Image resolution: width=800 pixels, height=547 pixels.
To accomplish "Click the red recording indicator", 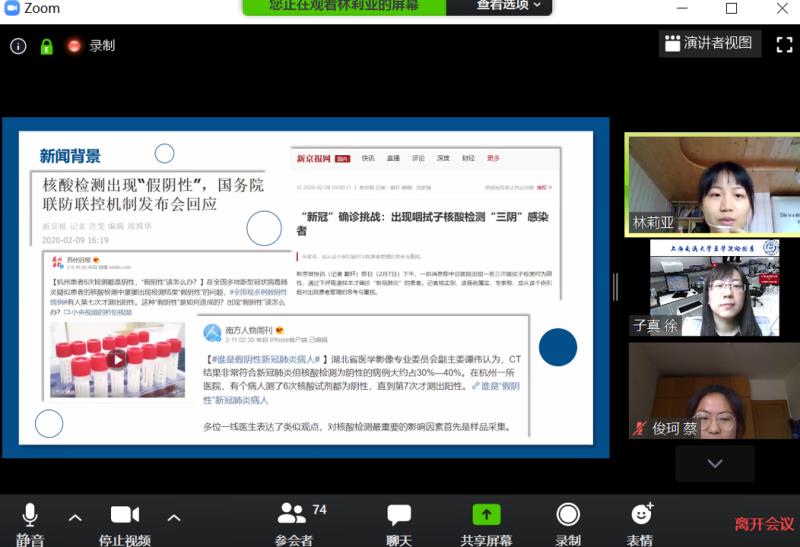I will (x=74, y=46).
